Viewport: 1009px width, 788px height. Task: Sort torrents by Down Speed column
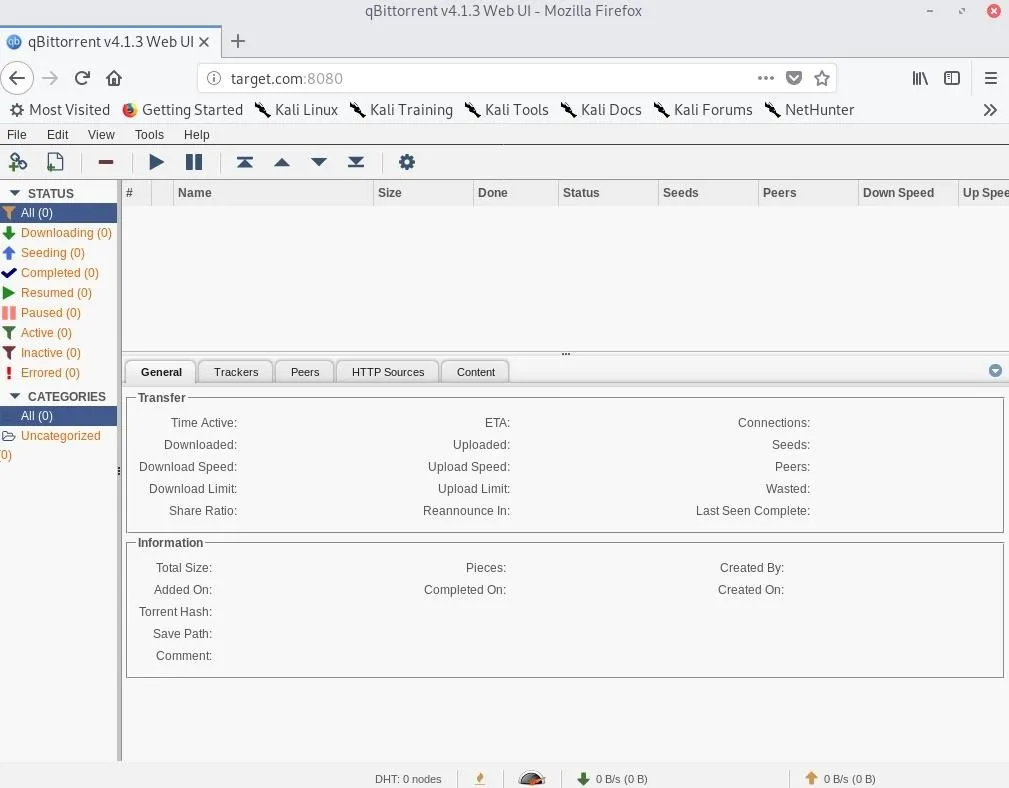click(x=908, y=193)
